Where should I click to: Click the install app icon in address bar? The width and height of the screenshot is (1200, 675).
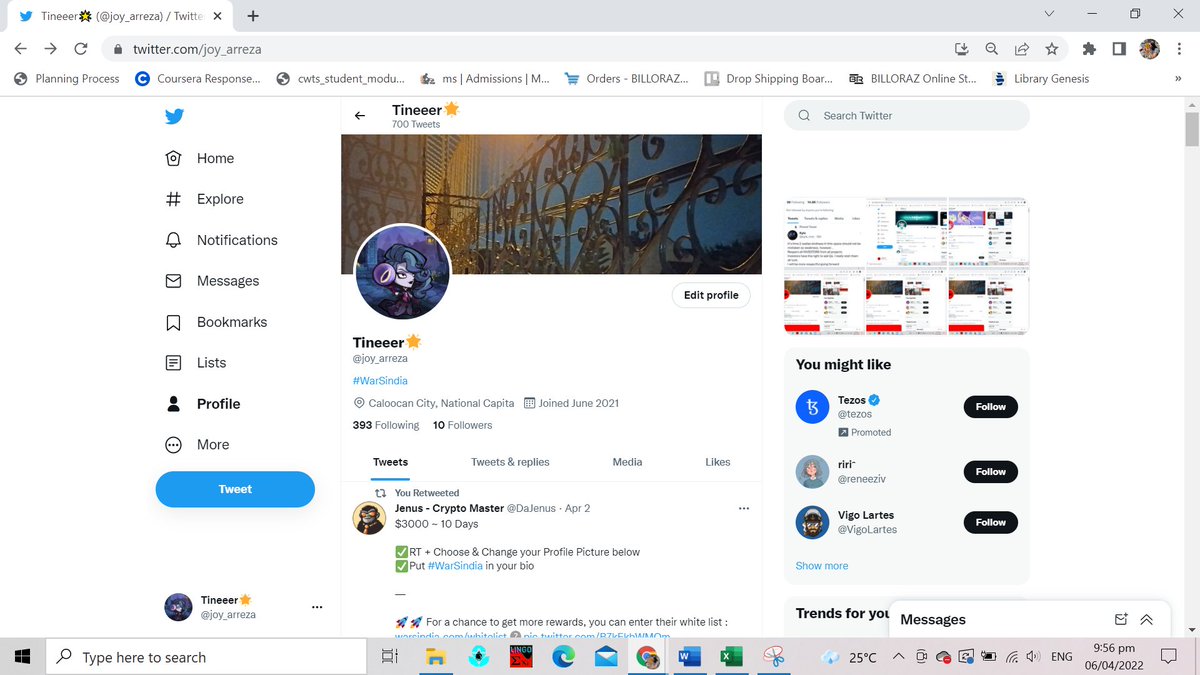961,48
